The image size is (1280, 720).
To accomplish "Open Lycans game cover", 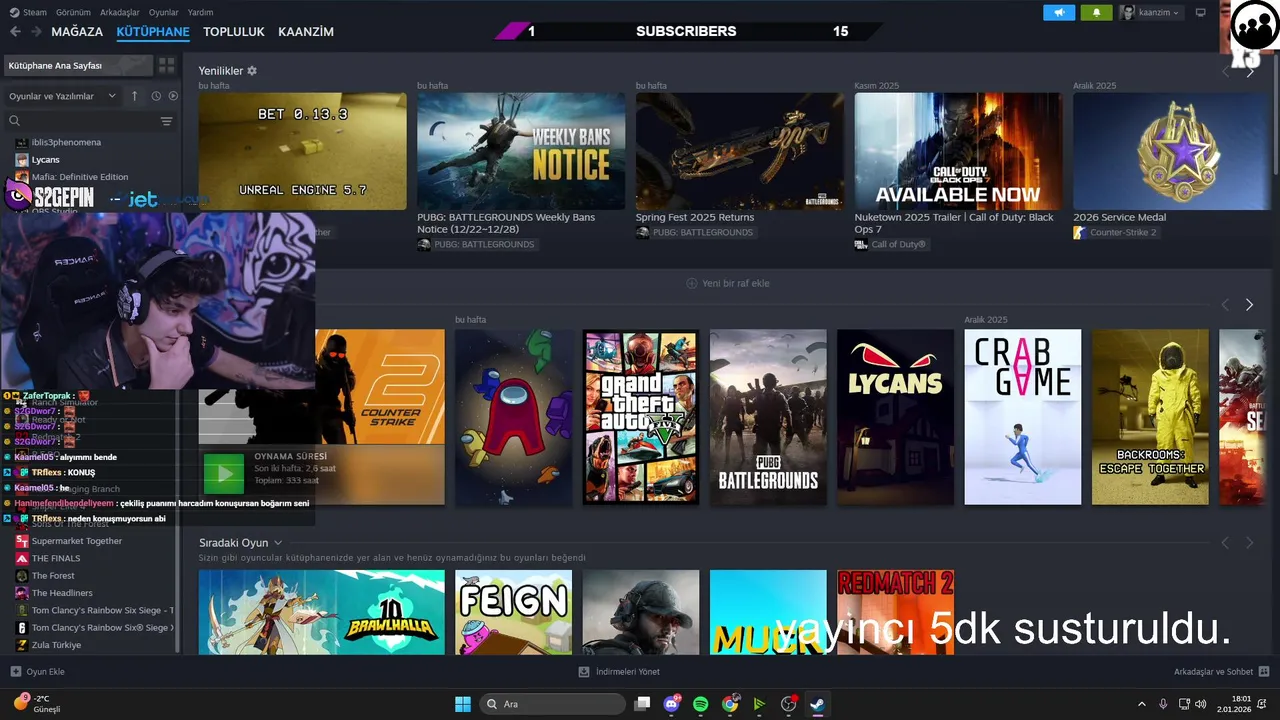I will 895,417.
